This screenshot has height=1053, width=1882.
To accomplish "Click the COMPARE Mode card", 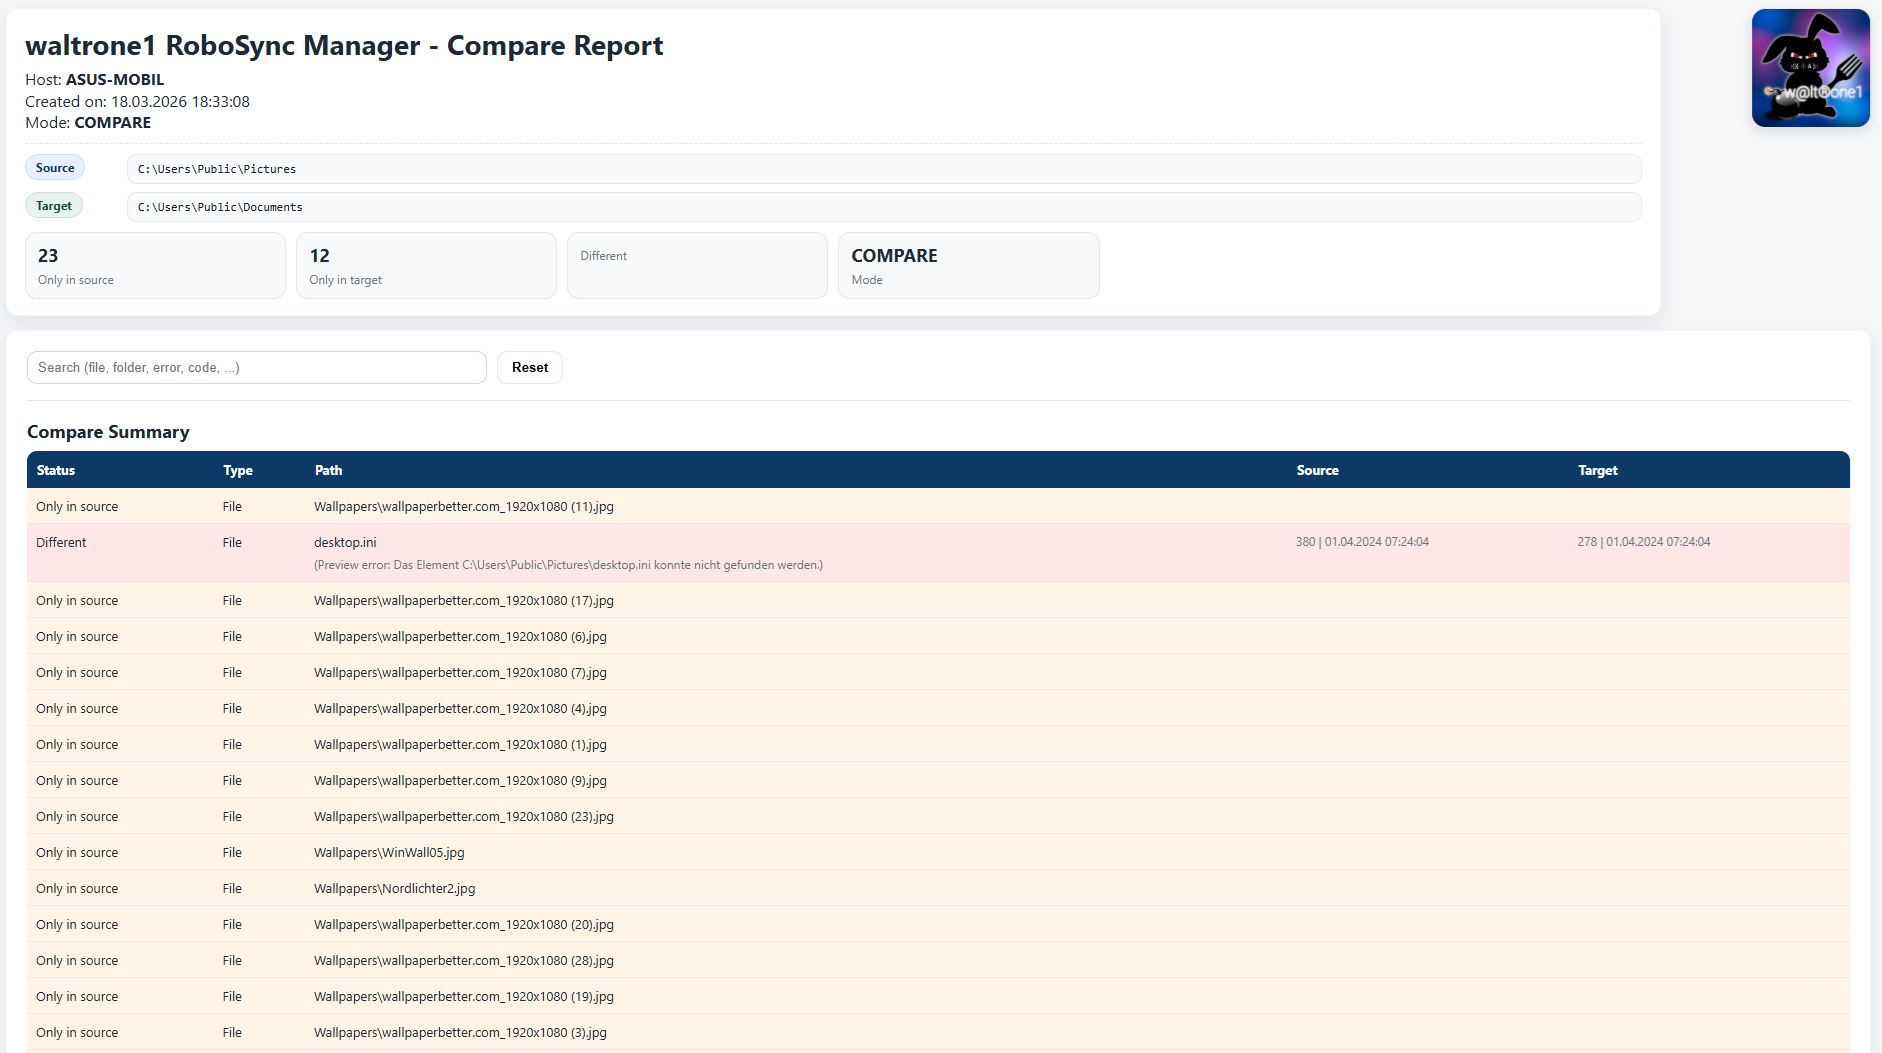I will click(968, 266).
